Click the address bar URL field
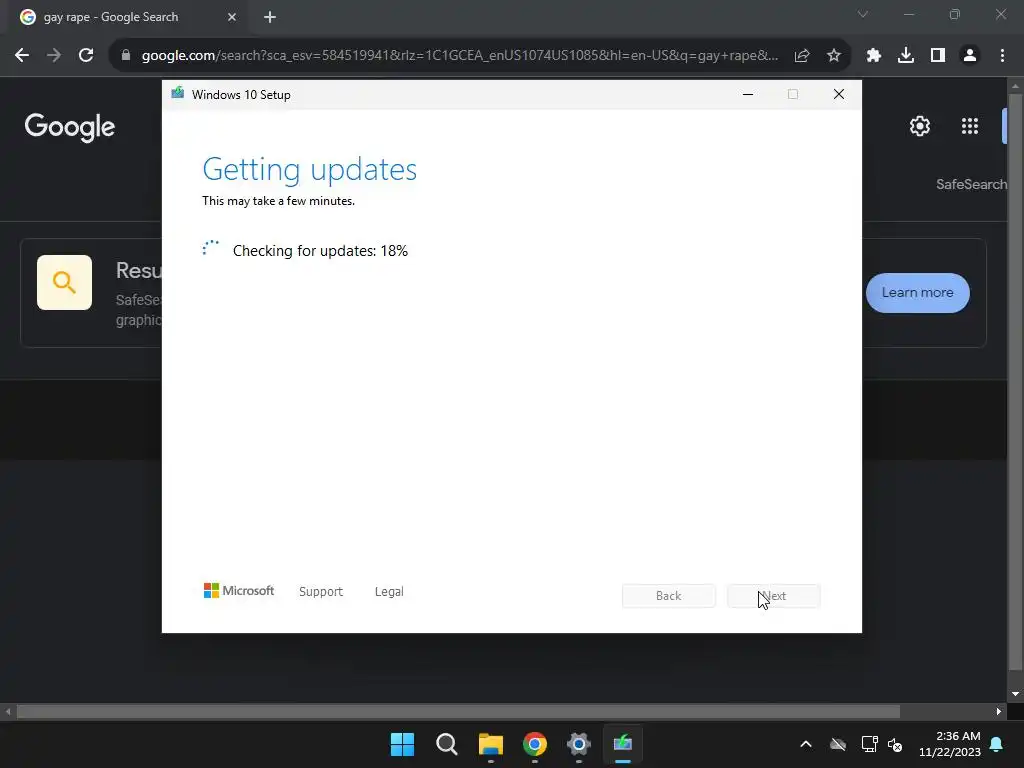Viewport: 1024px width, 768px height. click(x=460, y=56)
